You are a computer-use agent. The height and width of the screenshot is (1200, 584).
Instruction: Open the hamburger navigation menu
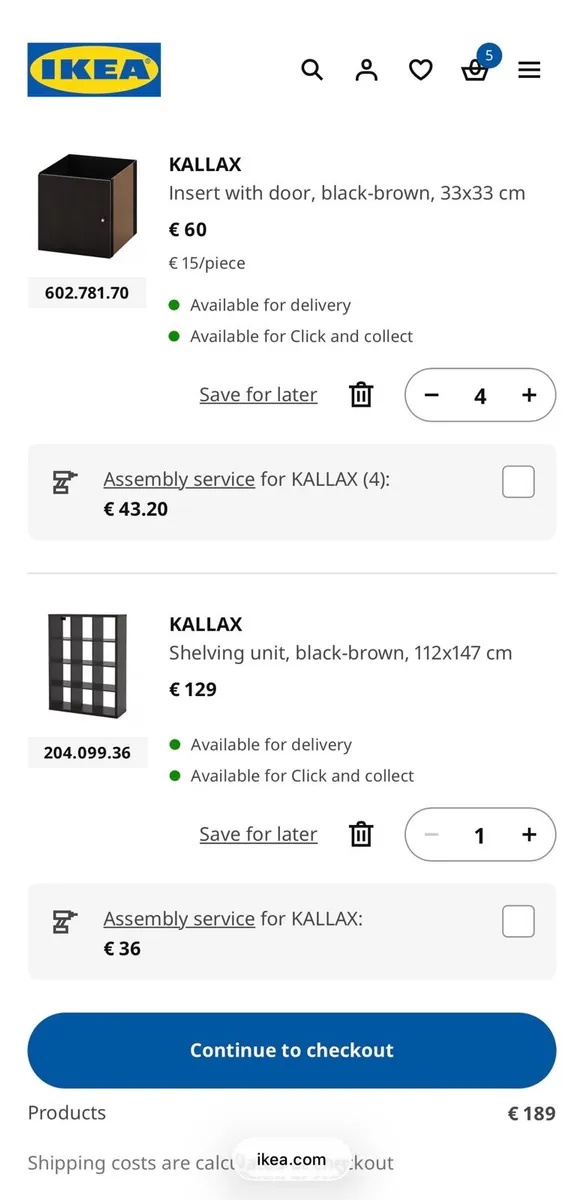point(529,70)
